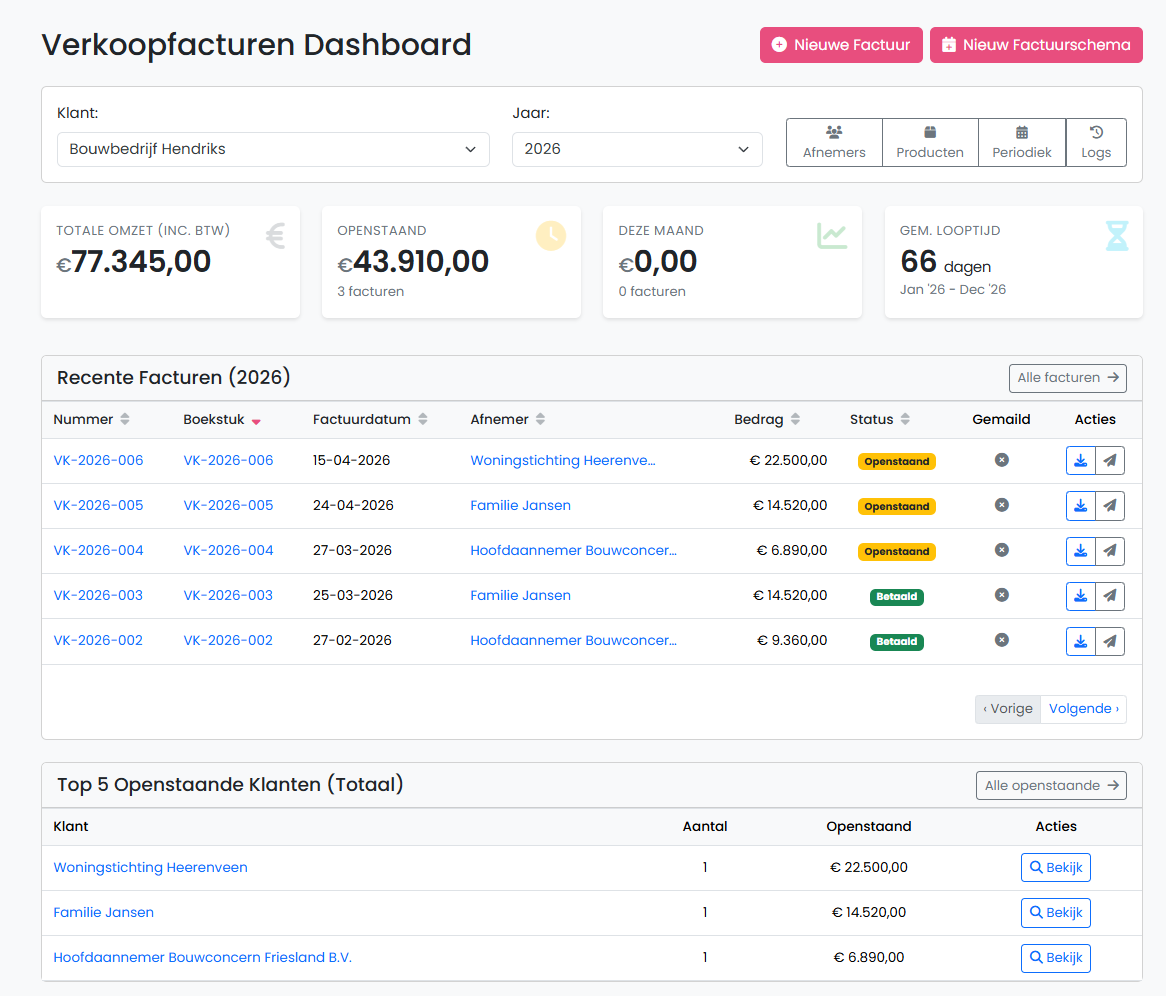The height and width of the screenshot is (996, 1166).
Task: Click the € 6.890,00 amount in top klanten list
Action: [x=869, y=957]
